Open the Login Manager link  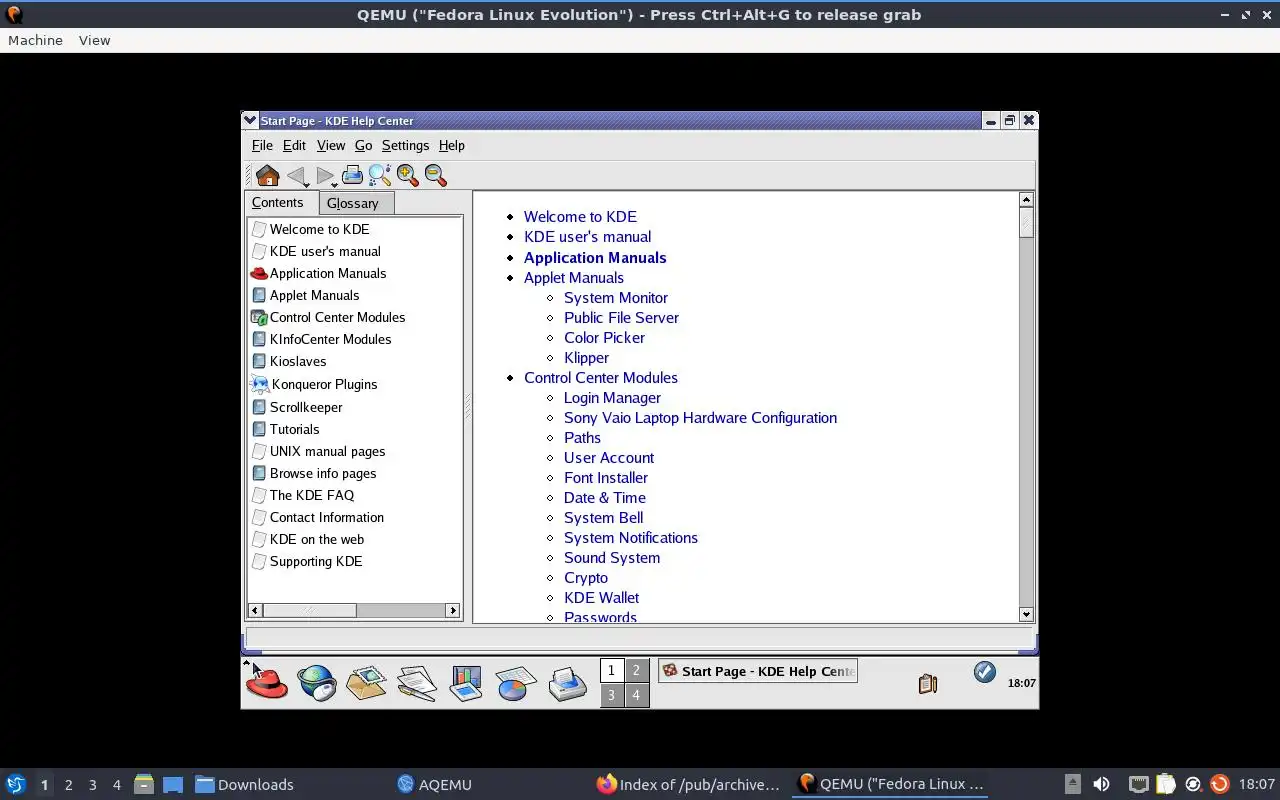tap(612, 397)
